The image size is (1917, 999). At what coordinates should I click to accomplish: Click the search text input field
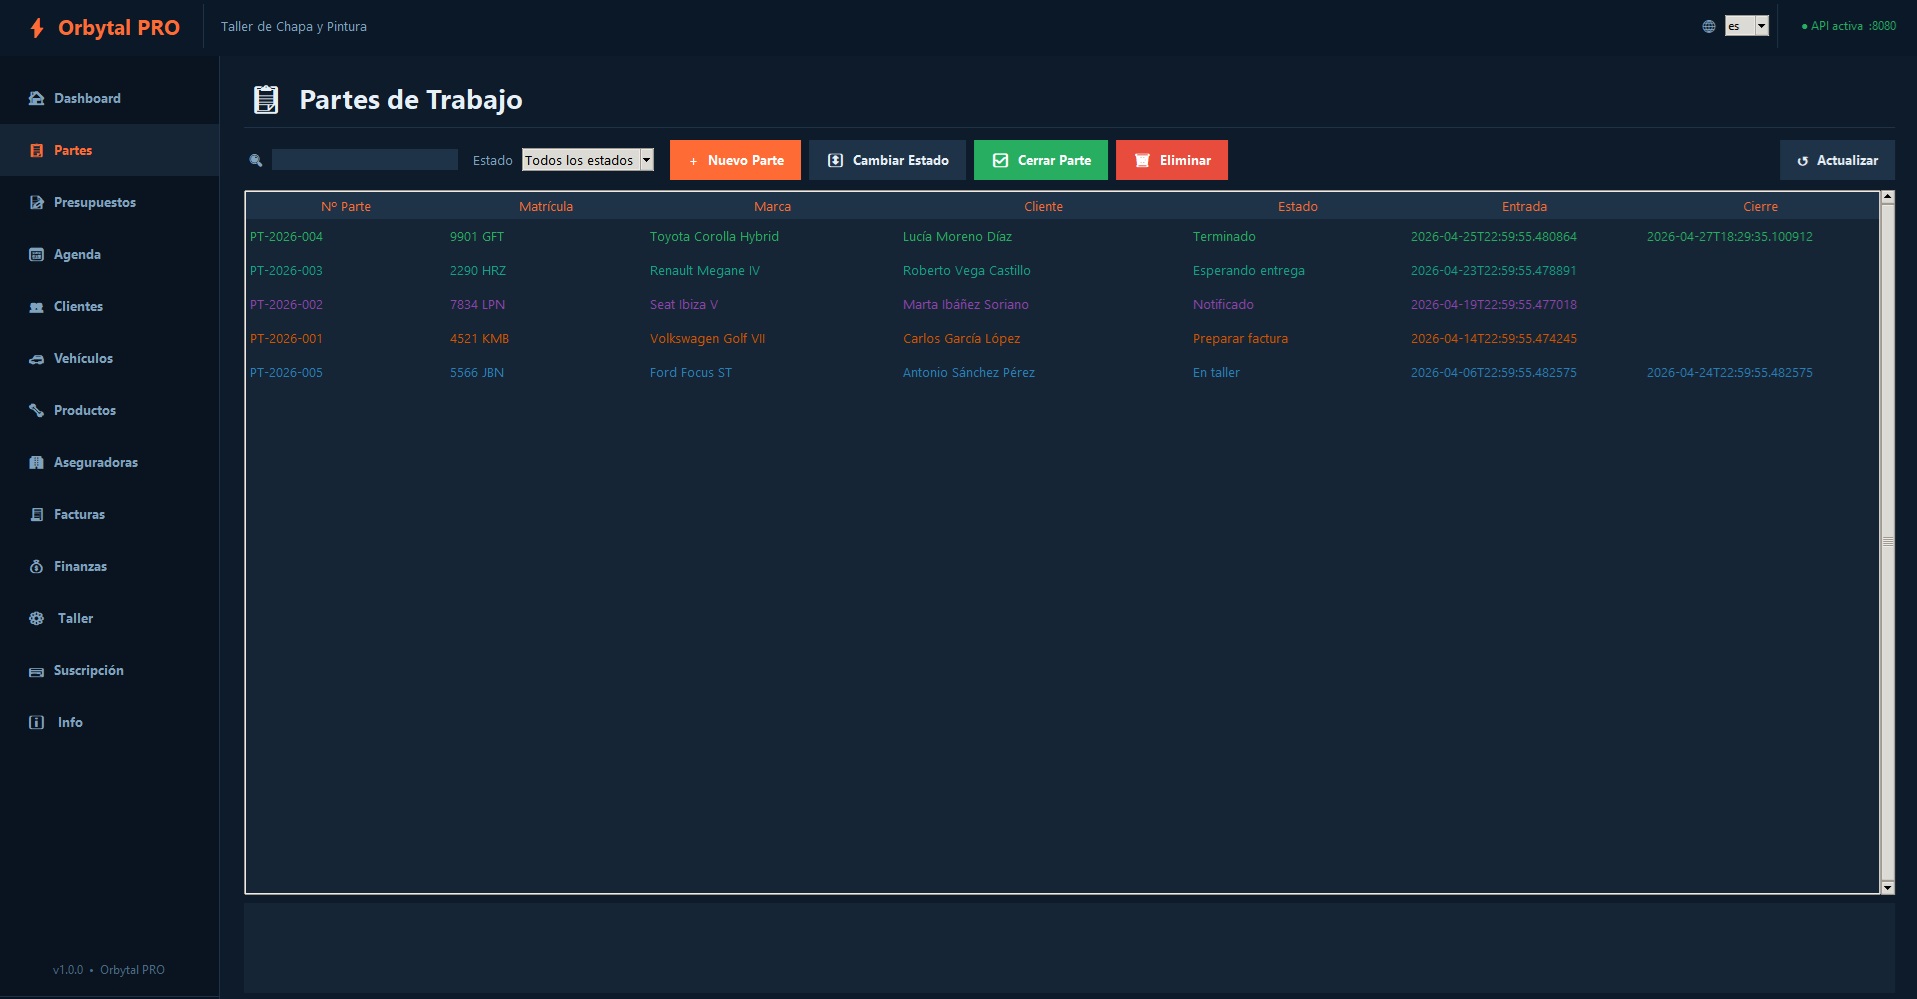click(365, 160)
